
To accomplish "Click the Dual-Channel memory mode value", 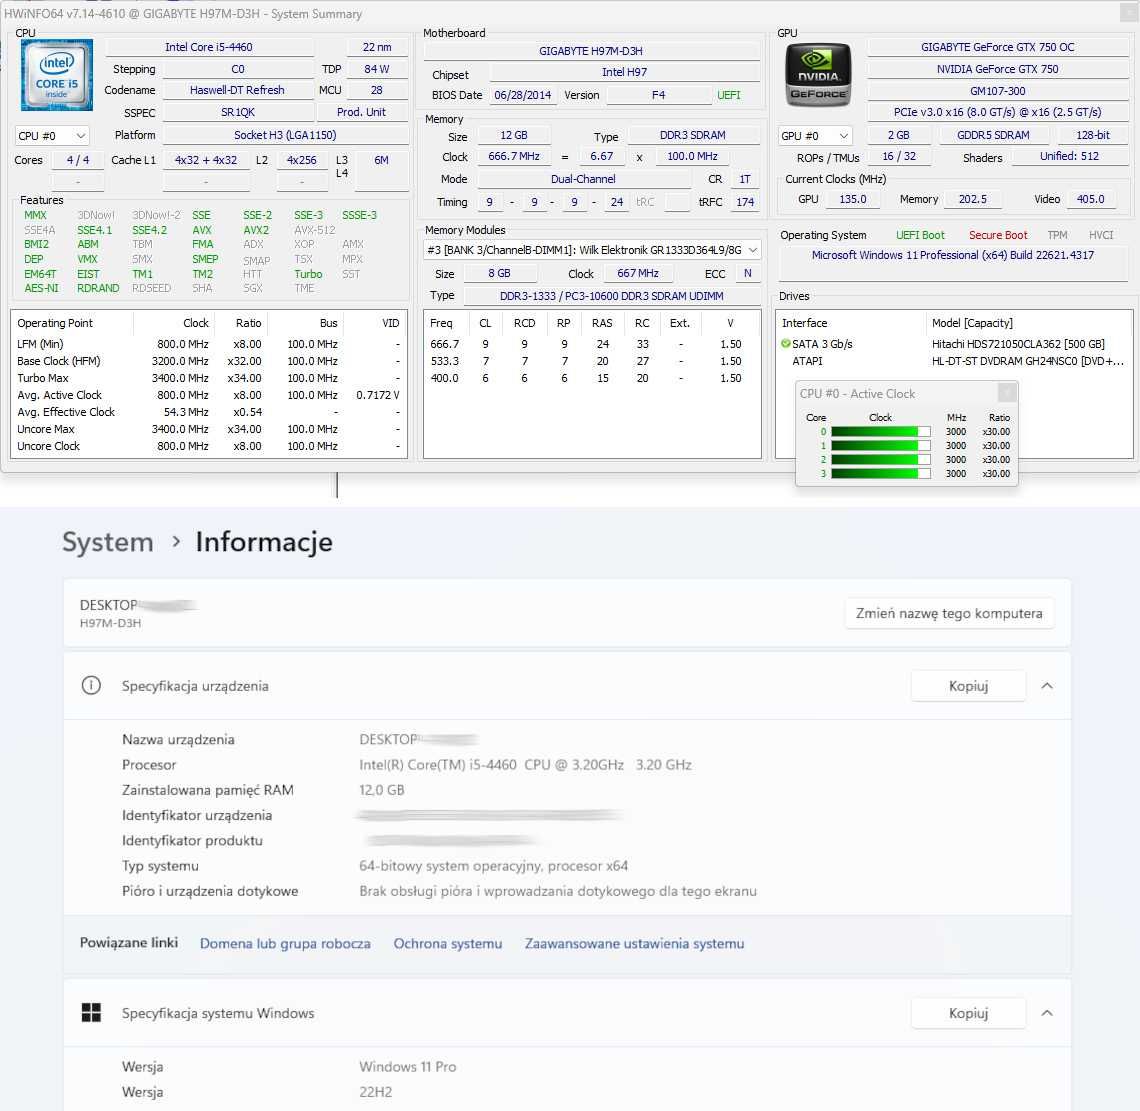I will (x=583, y=179).
